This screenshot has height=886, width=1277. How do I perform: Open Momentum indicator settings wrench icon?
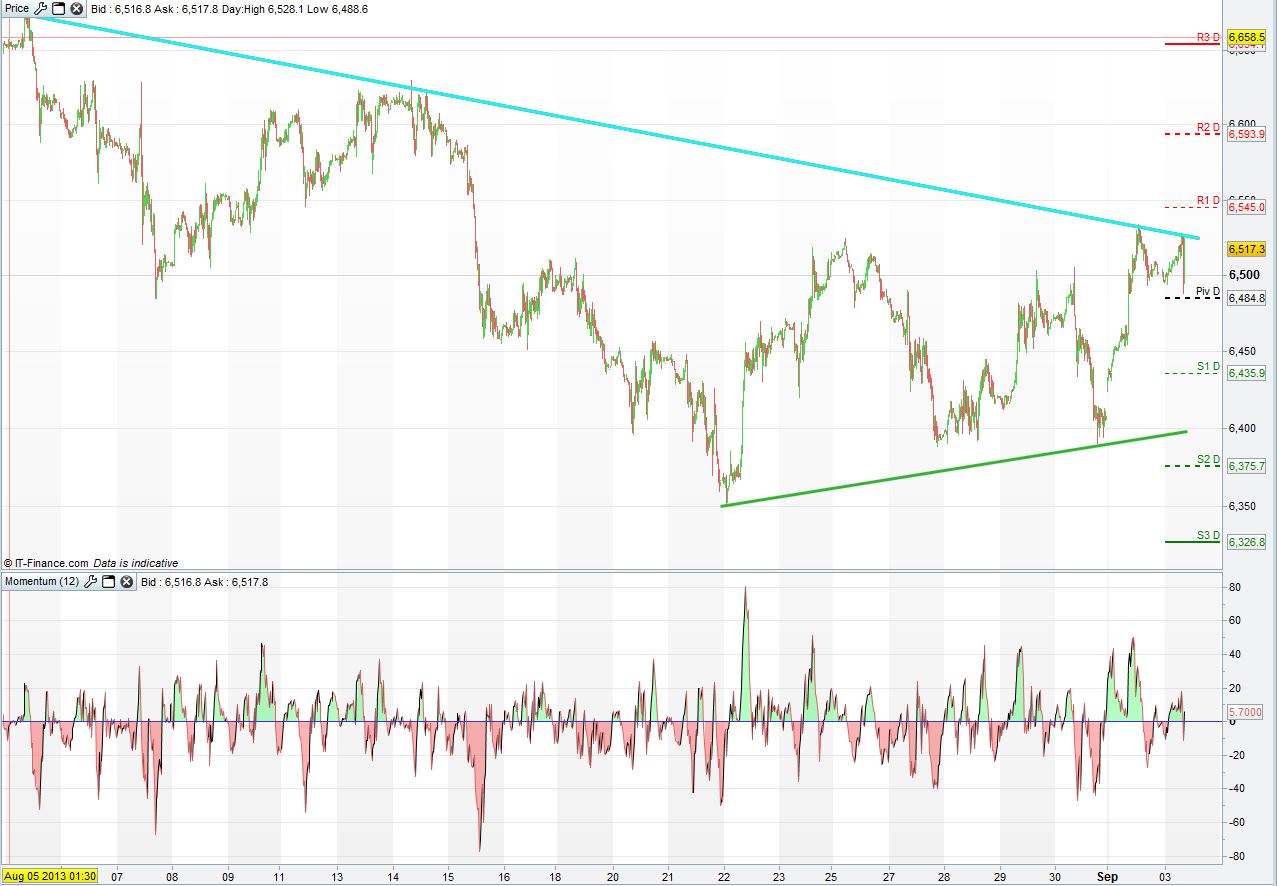coord(91,581)
